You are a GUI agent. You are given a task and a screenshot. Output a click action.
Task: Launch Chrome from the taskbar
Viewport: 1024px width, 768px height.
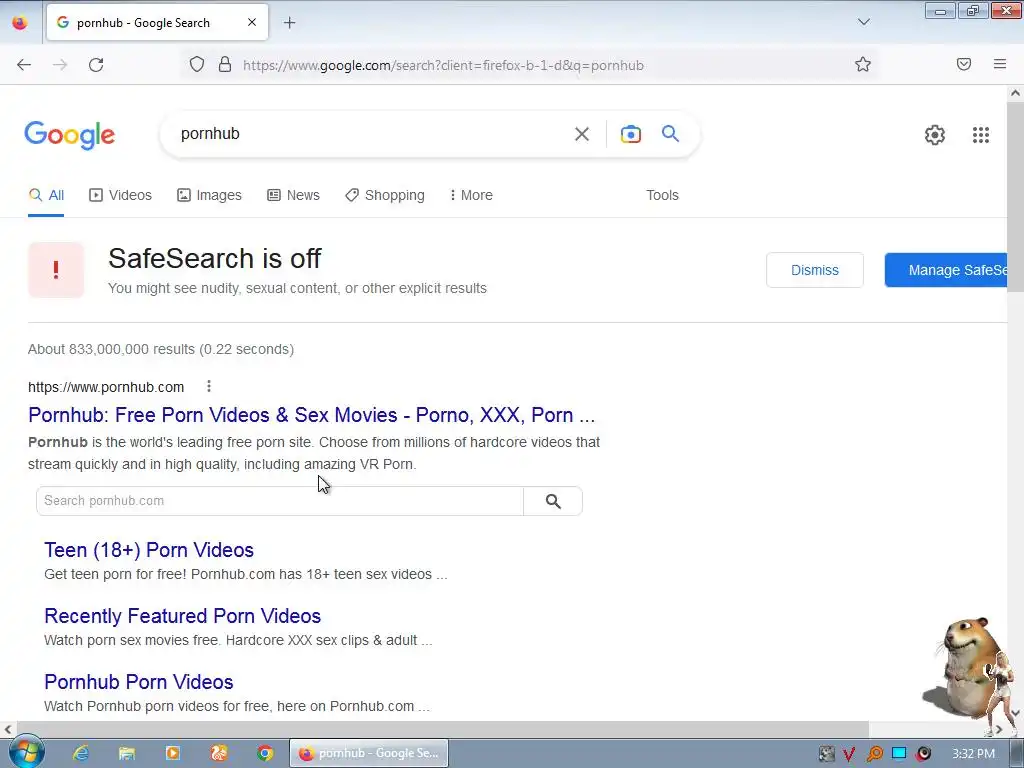[265, 753]
